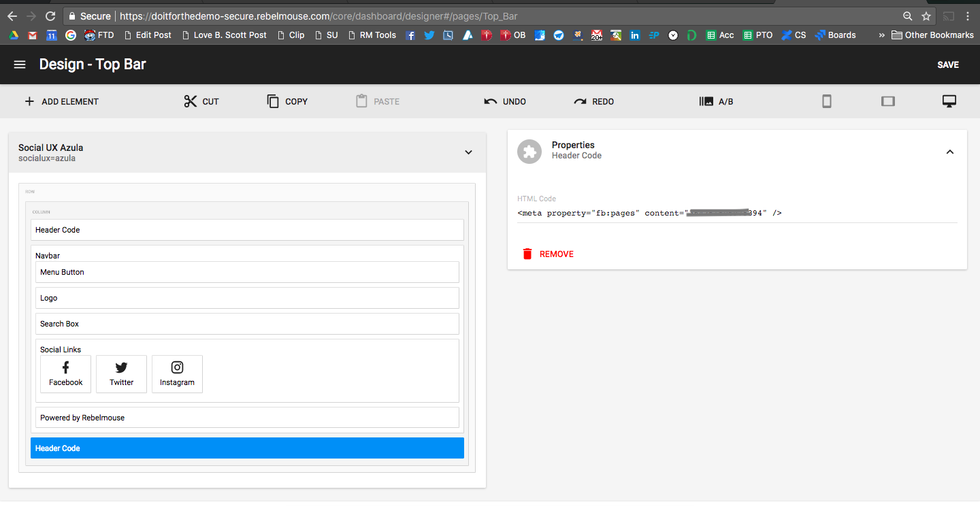Open the hamburger menu beside Design title

(20, 65)
